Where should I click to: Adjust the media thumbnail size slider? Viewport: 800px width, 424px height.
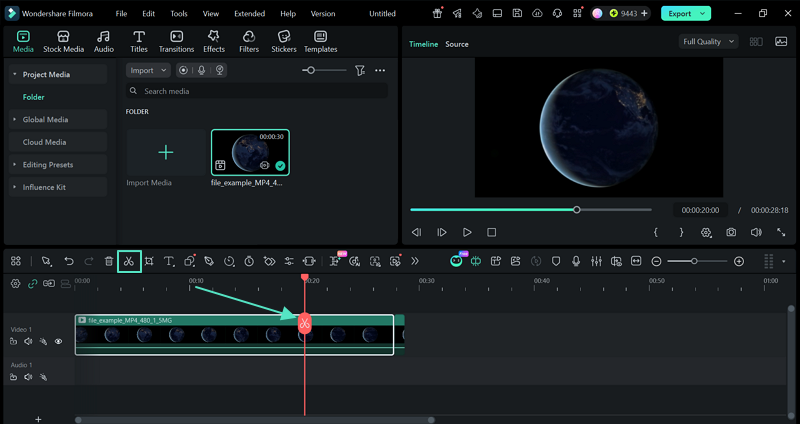[x=311, y=70]
